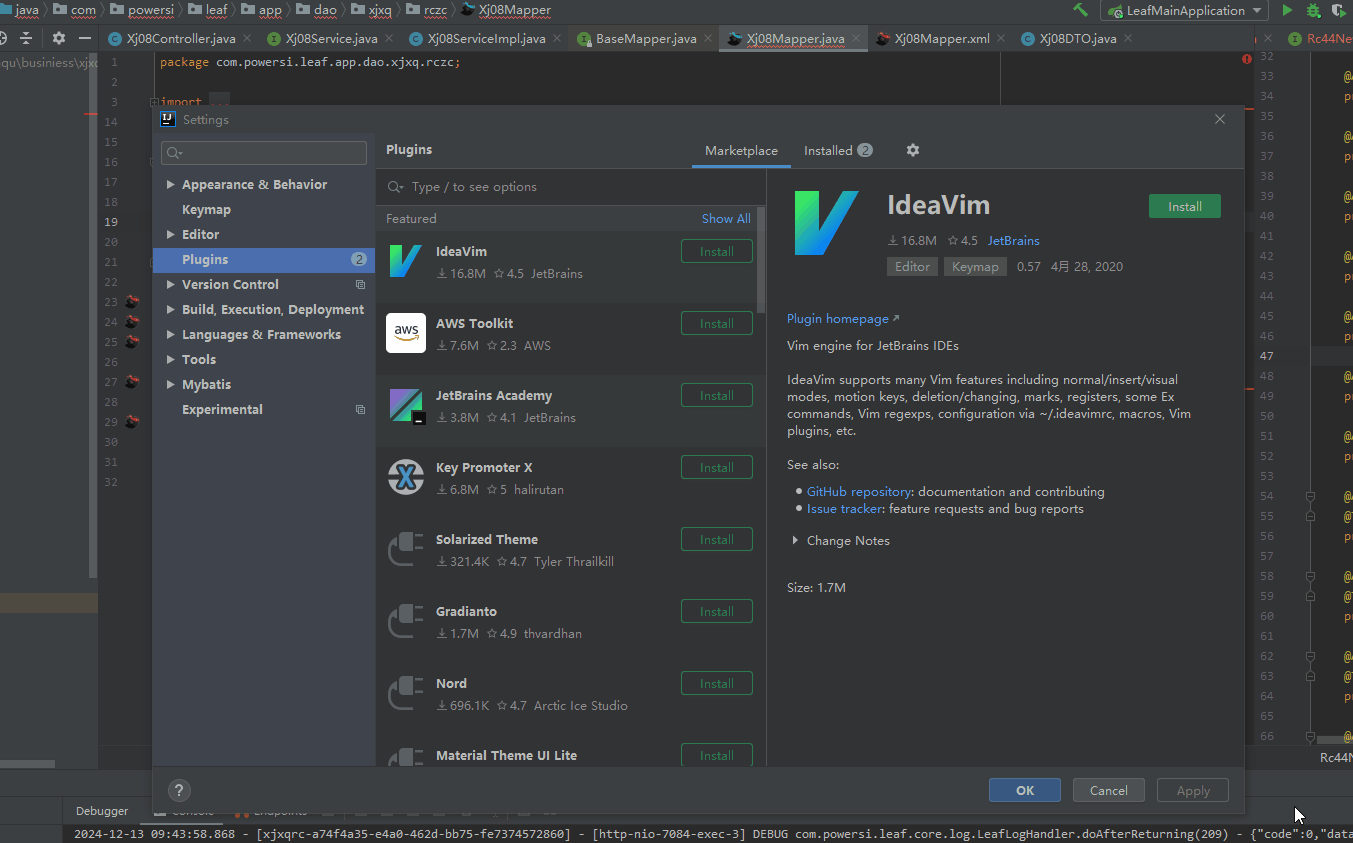The height and width of the screenshot is (843, 1353).
Task: Click the MyBatis gutter icon on line 29
Action: [x=132, y=421]
